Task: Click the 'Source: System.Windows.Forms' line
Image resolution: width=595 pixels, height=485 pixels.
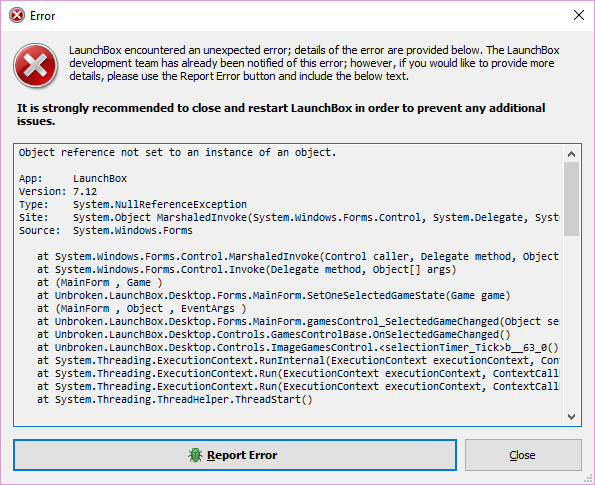Action: [106, 230]
